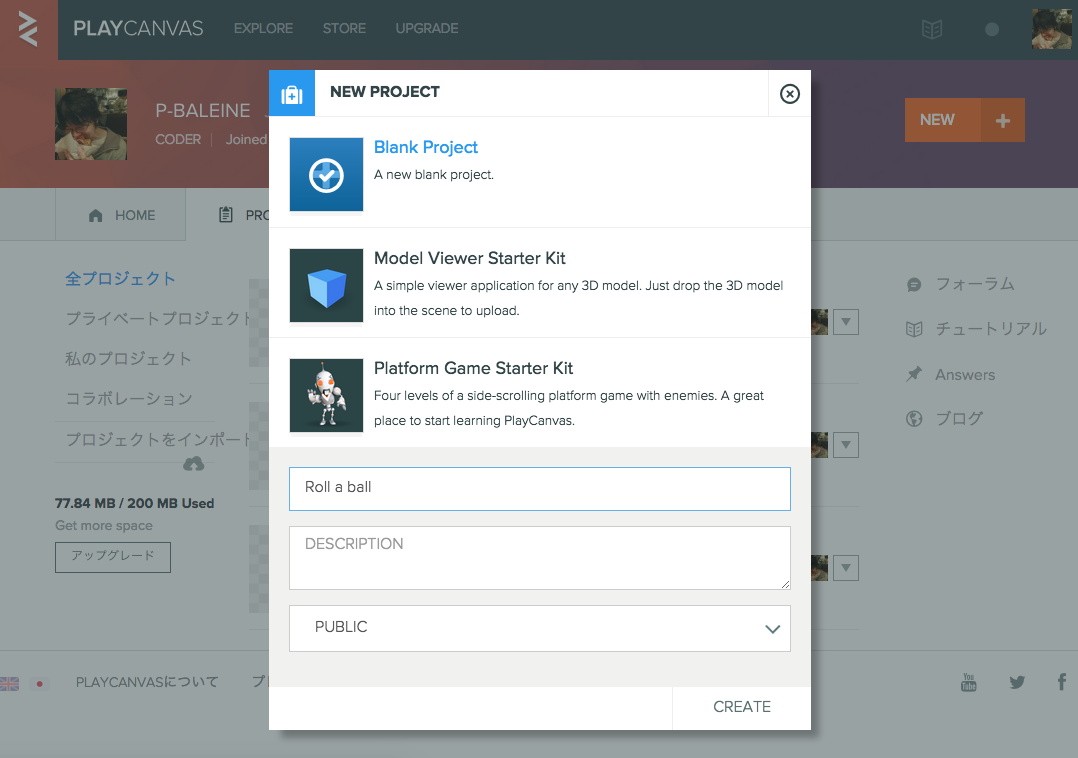Select the Blank Project template icon
Image resolution: width=1078 pixels, height=758 pixels.
[x=326, y=175]
